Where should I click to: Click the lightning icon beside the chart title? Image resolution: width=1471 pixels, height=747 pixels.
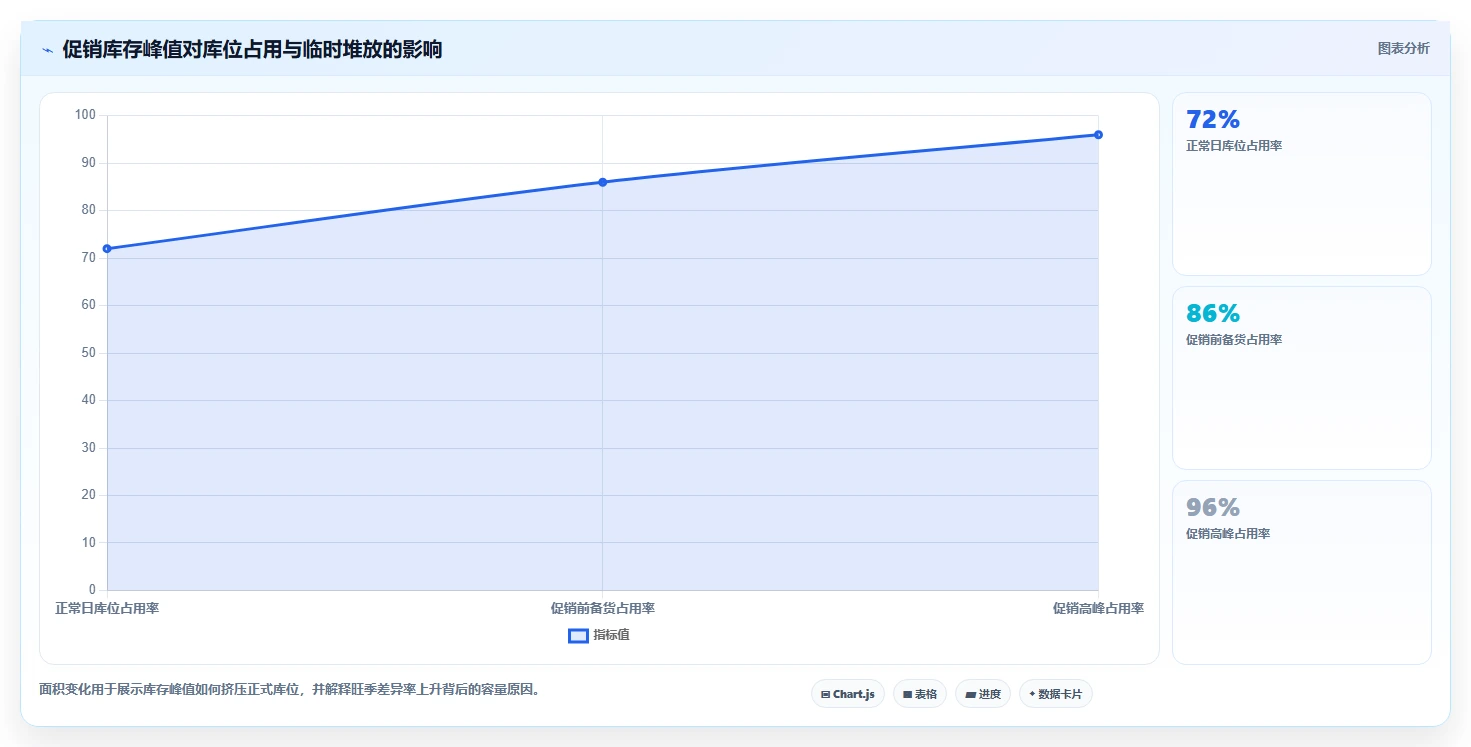47,50
